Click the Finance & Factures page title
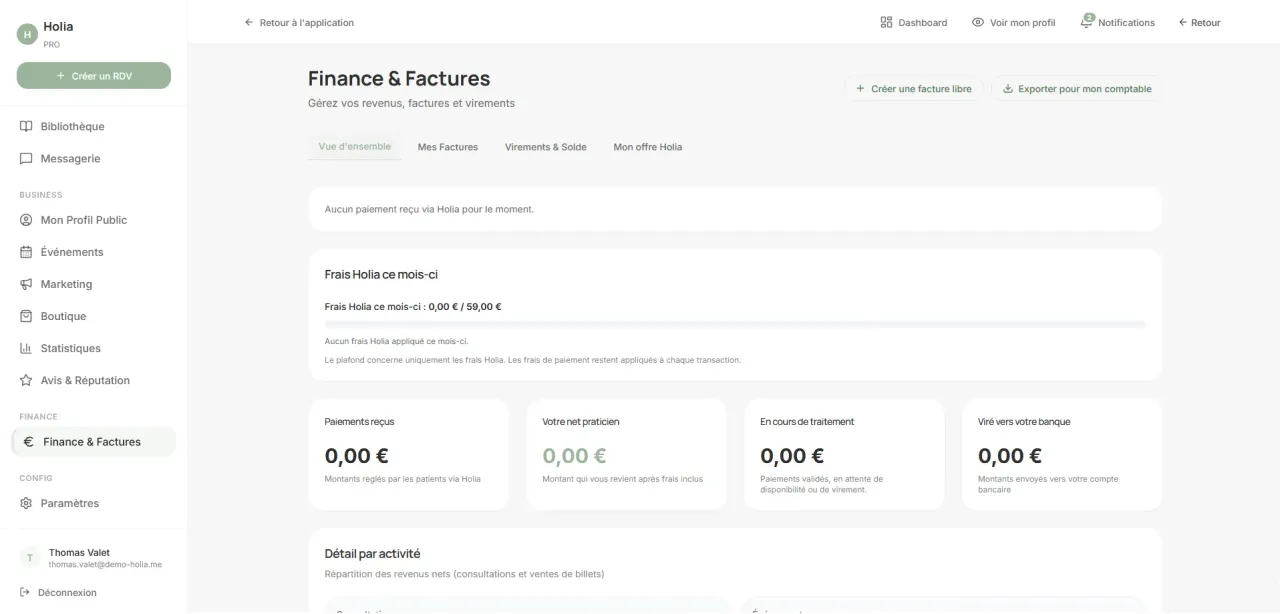Viewport: 1280px width, 614px height. (x=399, y=78)
